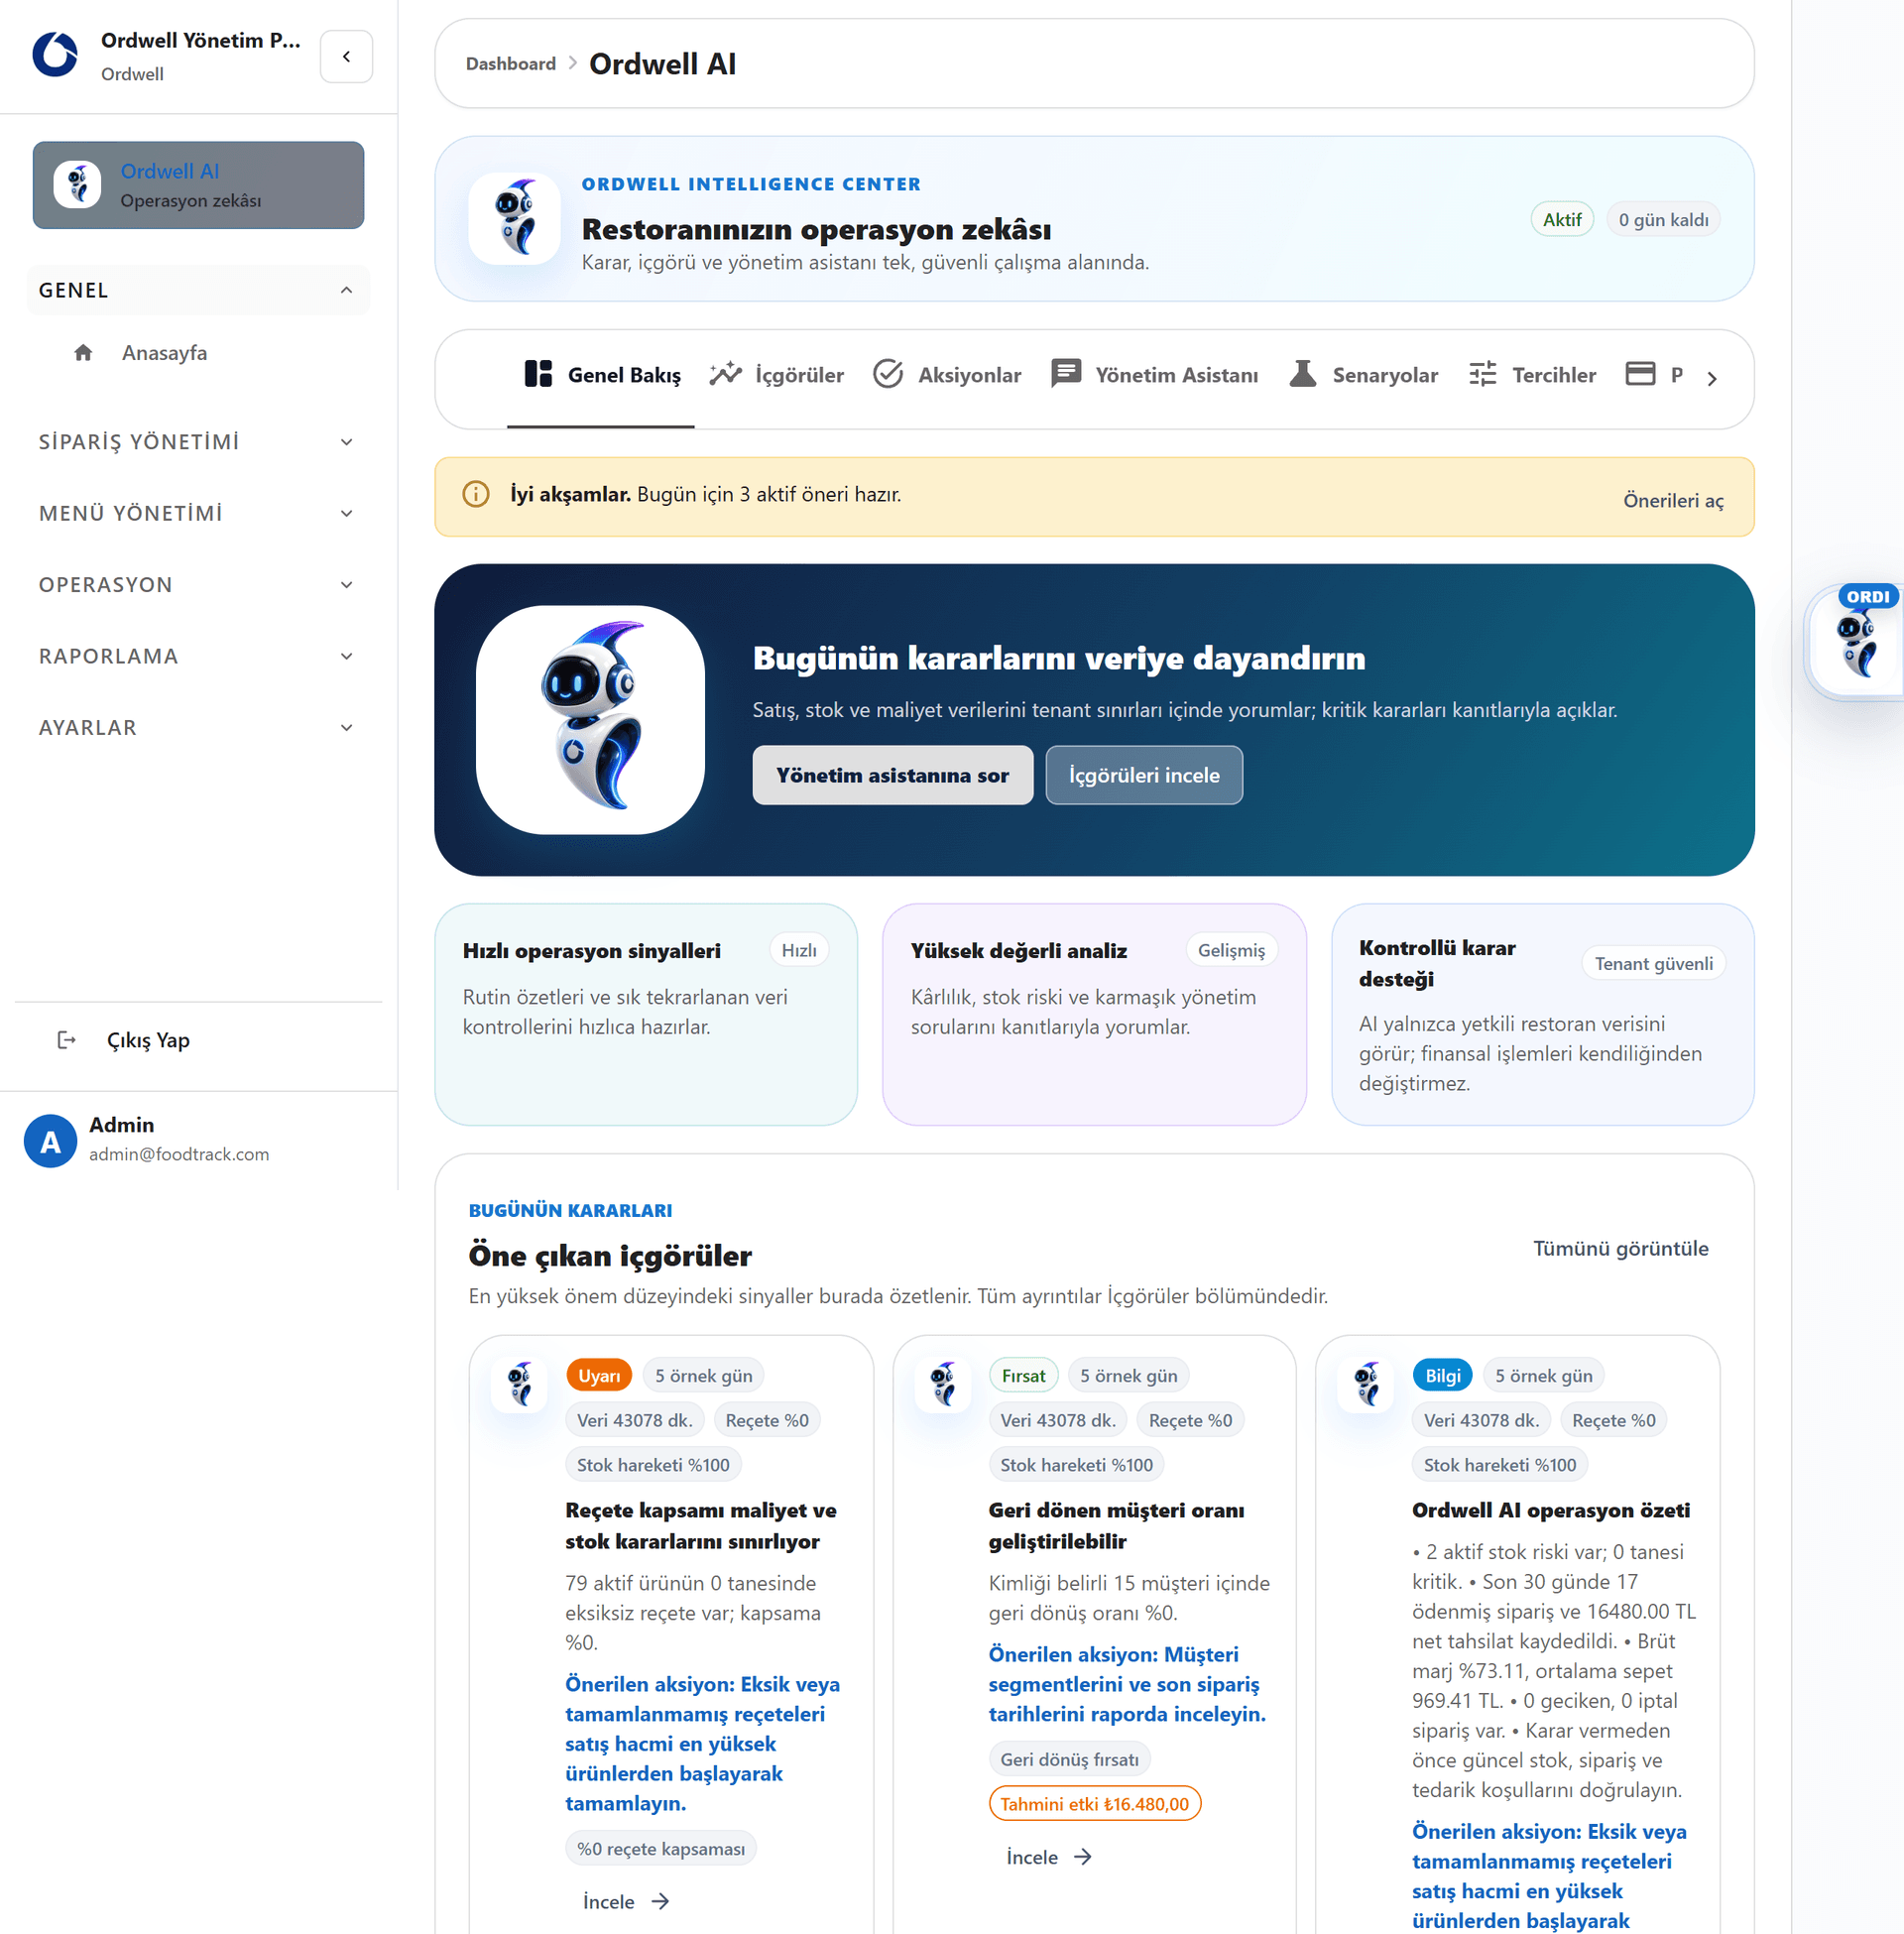Viewport: 1904px width, 1934px height.
Task: Open the Yönetim Asistanı tab
Action: 1155,375
